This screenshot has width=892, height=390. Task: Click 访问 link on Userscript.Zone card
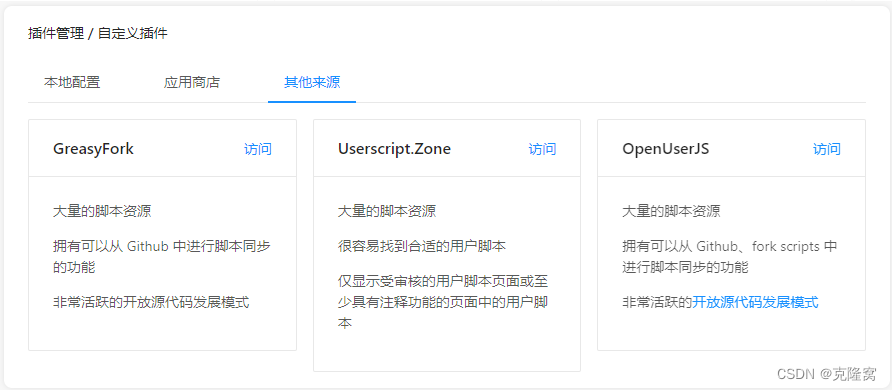click(x=542, y=149)
